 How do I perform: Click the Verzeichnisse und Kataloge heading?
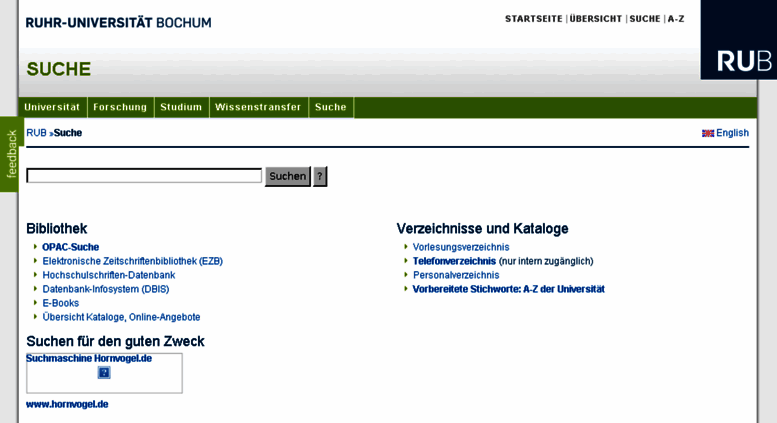click(482, 228)
